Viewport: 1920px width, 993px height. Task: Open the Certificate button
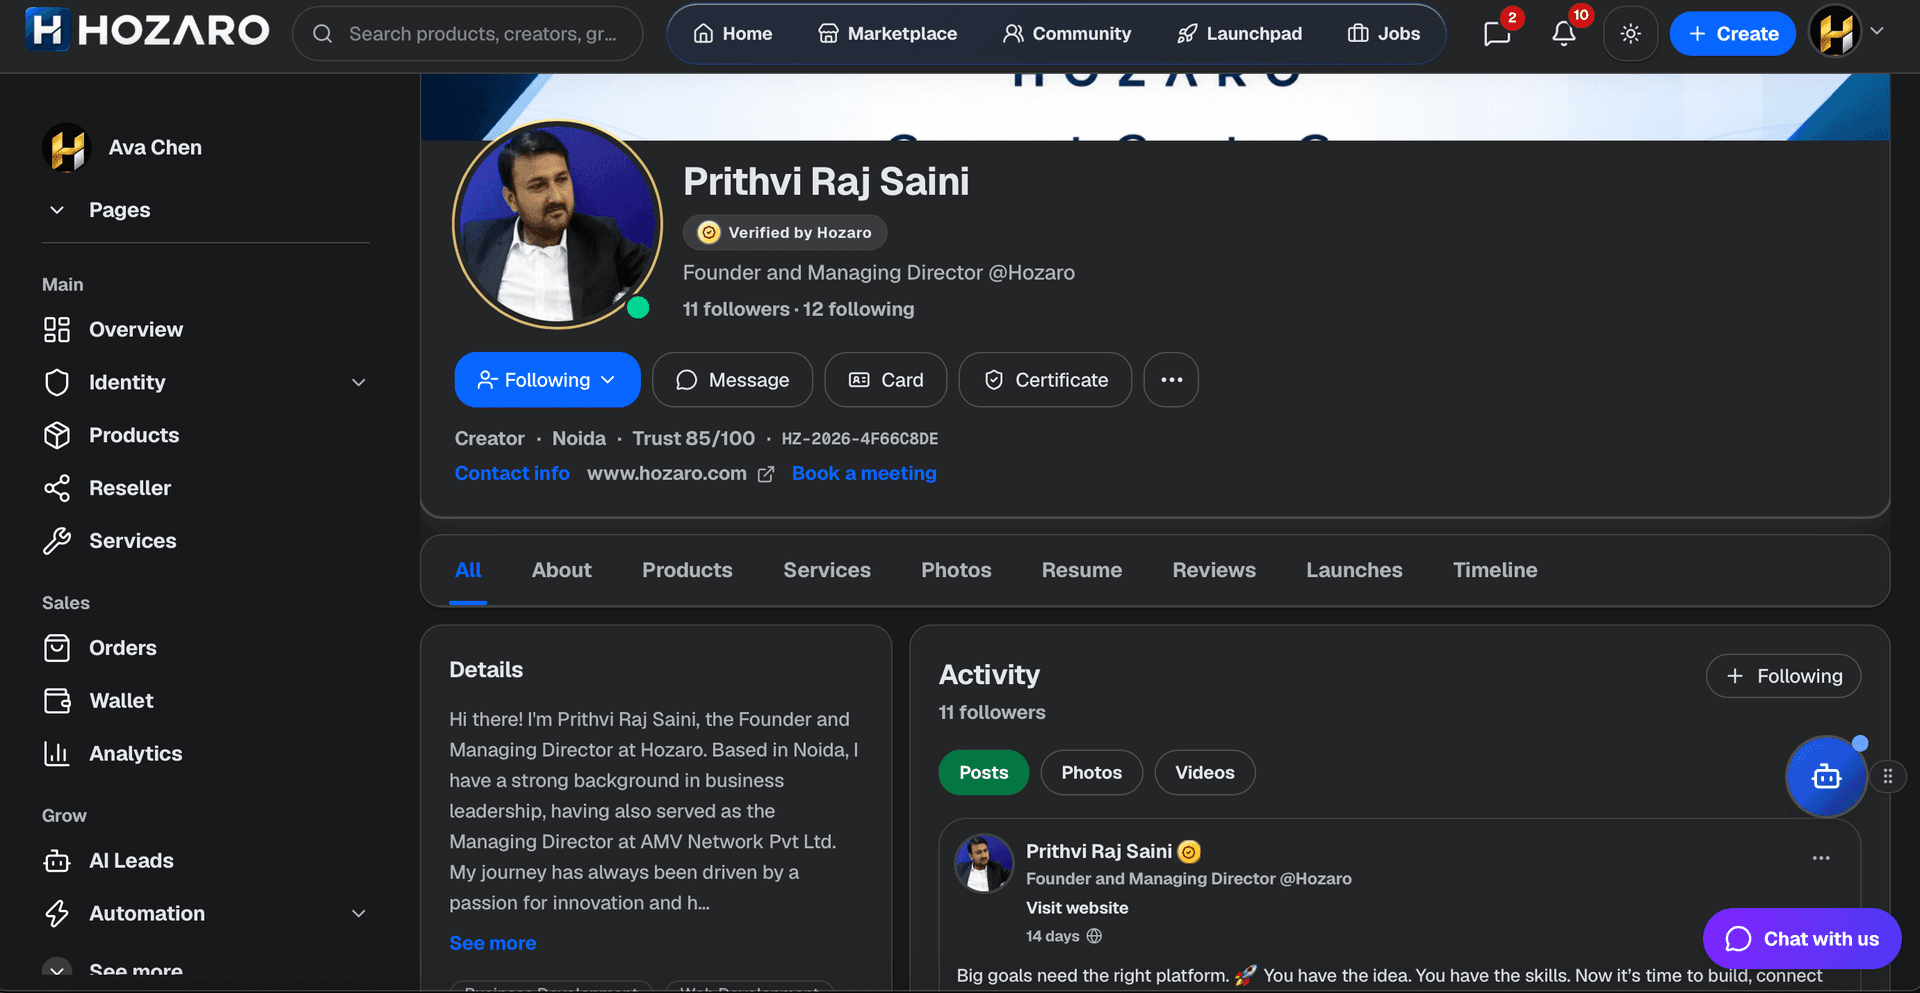click(x=1045, y=380)
